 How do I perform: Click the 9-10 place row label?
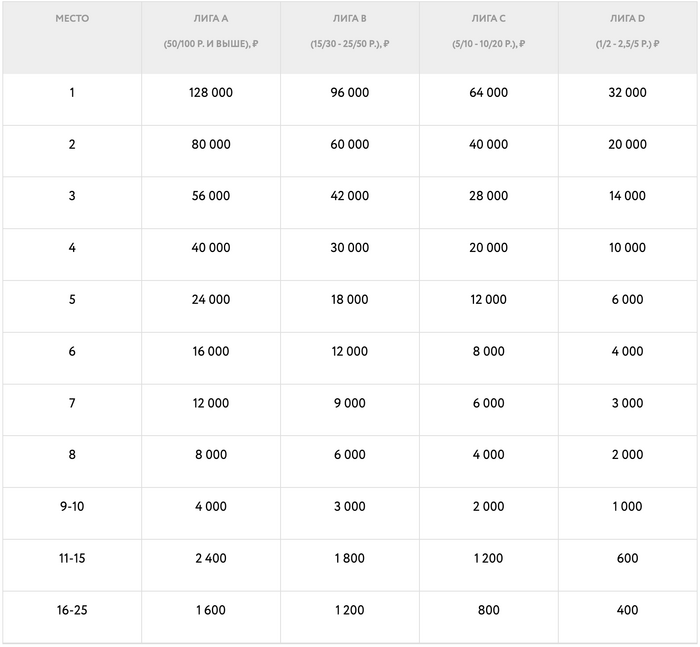pyautogui.click(x=72, y=507)
